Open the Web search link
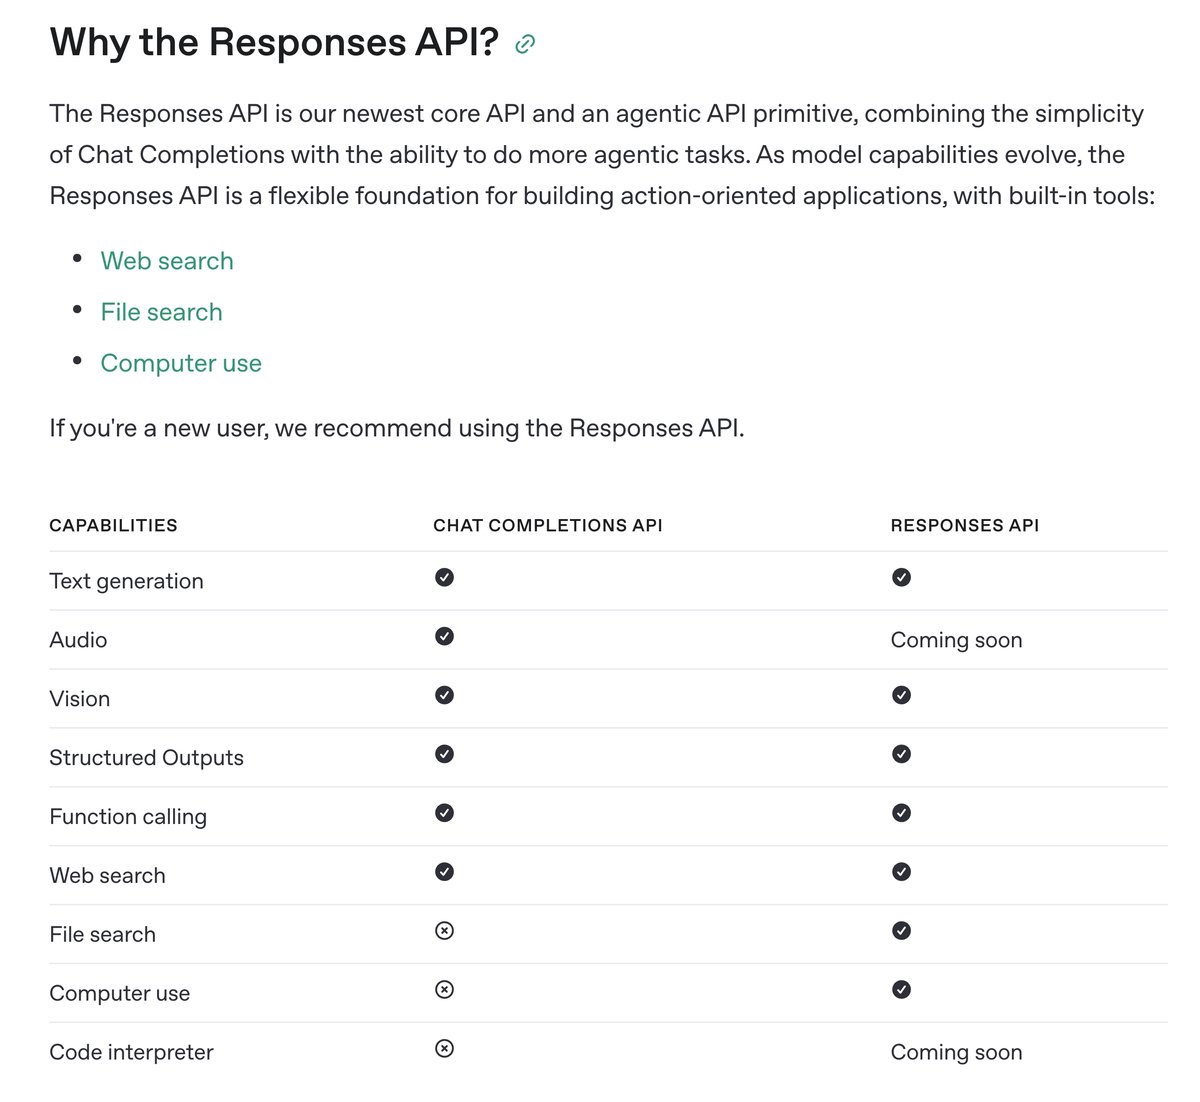Screen dimensions: 1200x1102 tap(167, 261)
